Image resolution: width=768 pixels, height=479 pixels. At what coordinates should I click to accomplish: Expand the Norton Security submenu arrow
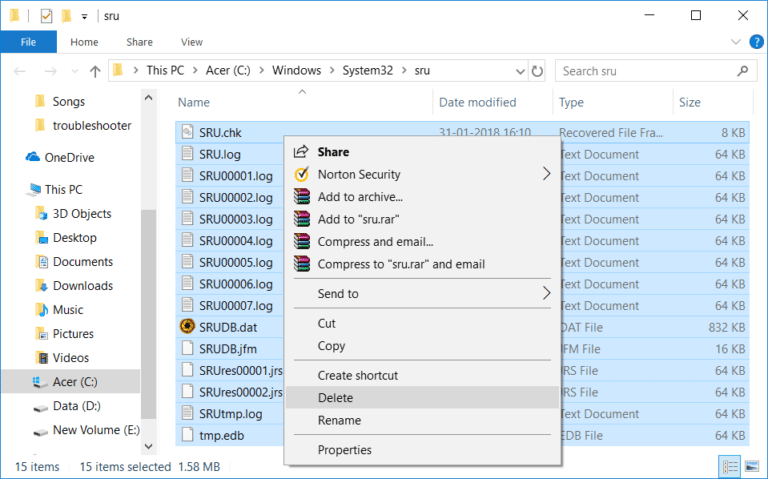pyautogui.click(x=546, y=174)
